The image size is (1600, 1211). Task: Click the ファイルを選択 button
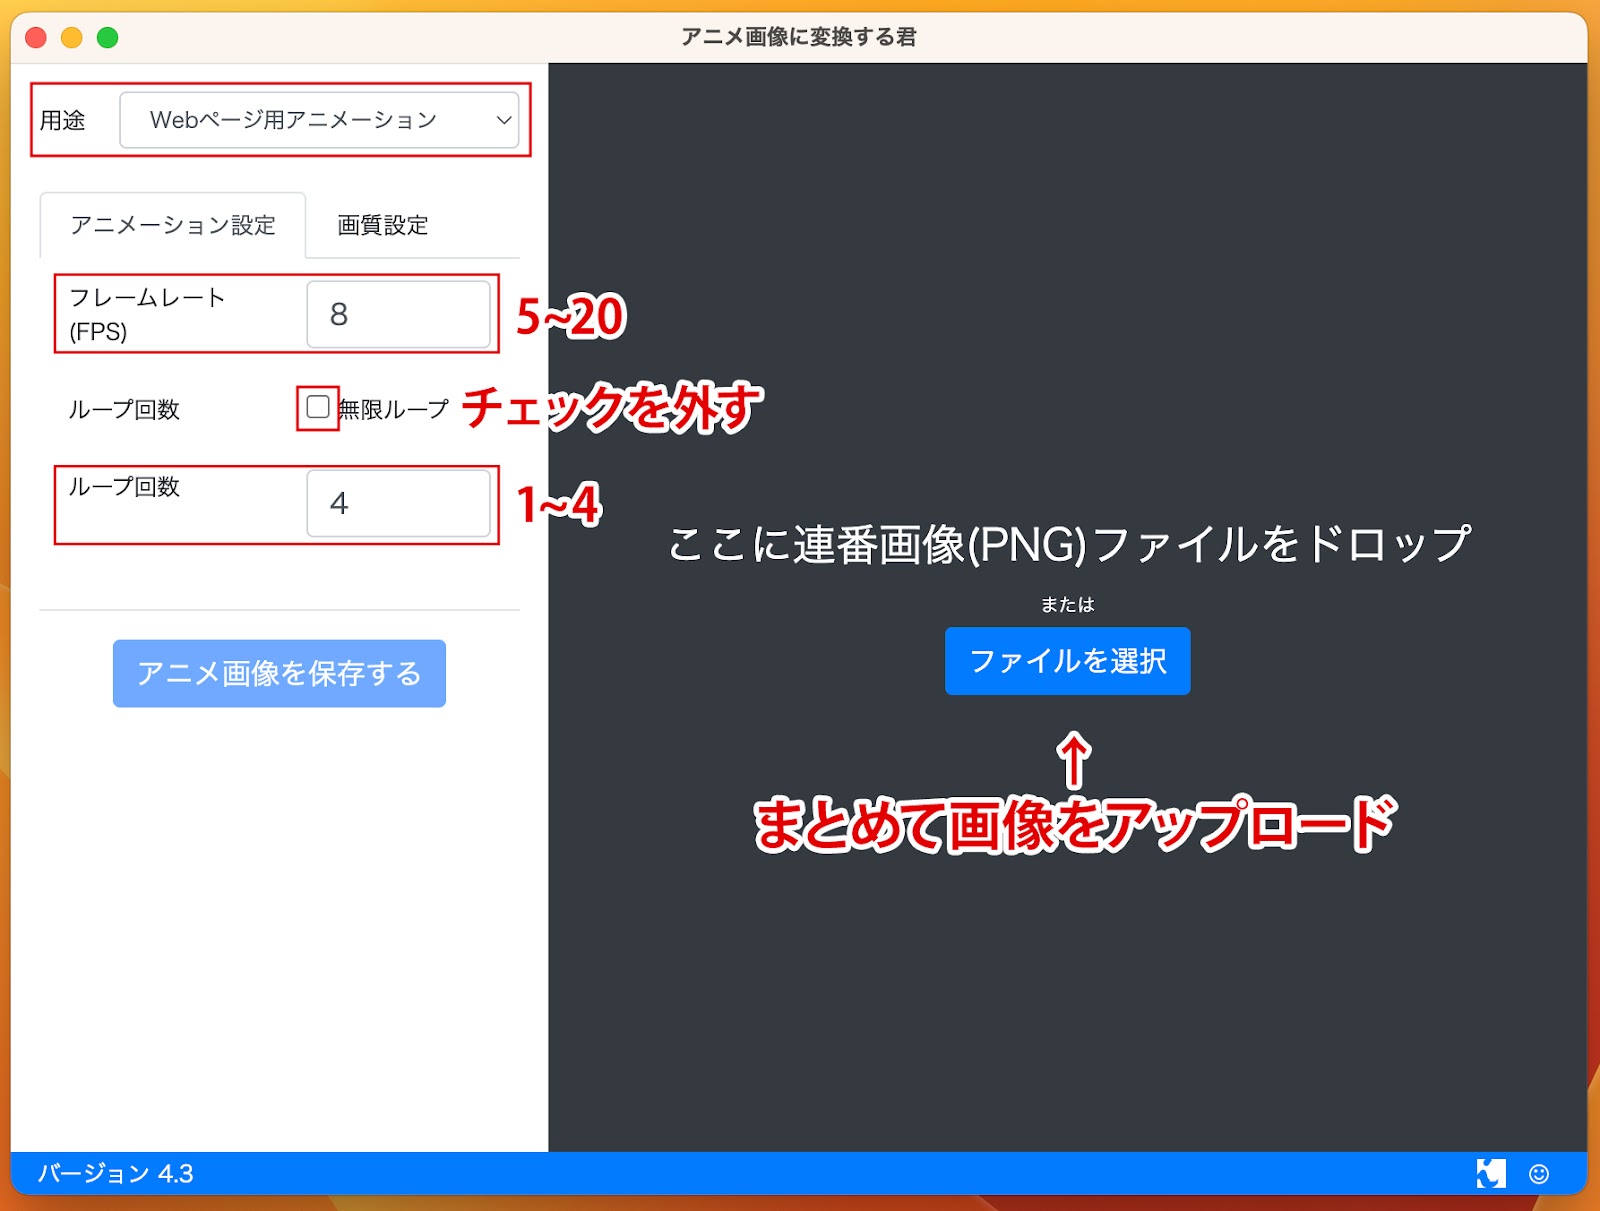(x=1067, y=661)
